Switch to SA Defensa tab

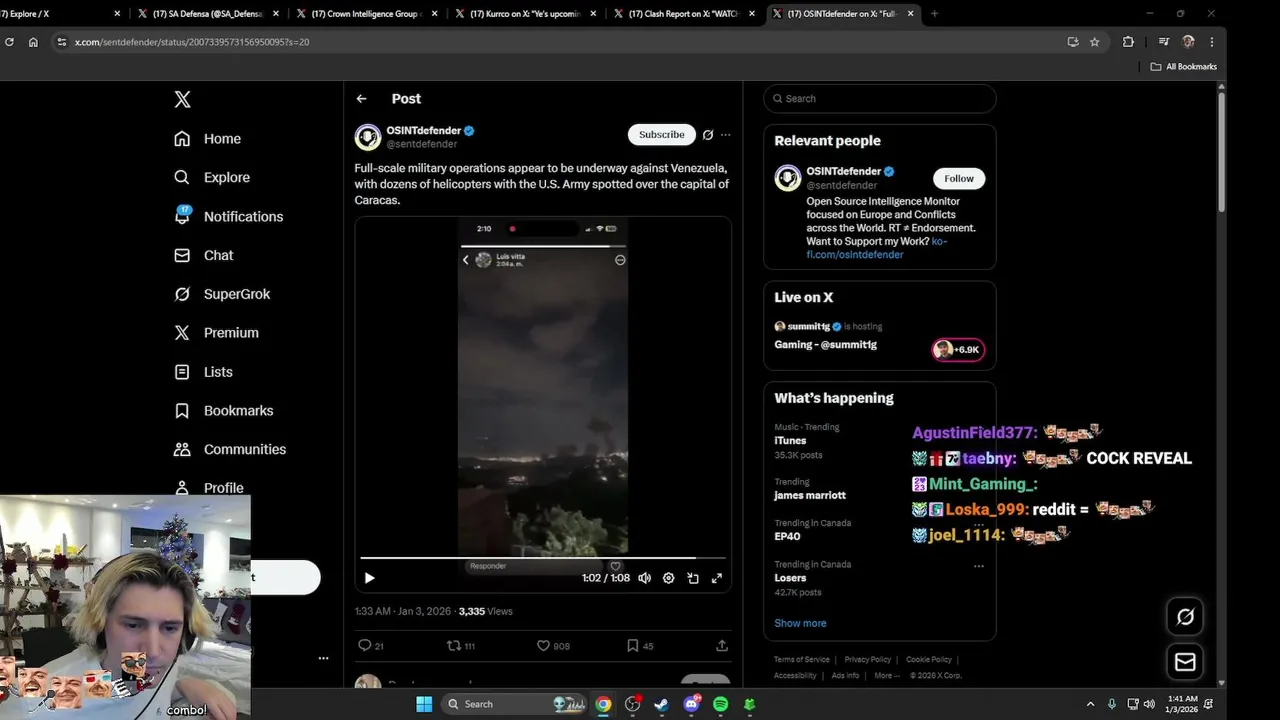208,14
